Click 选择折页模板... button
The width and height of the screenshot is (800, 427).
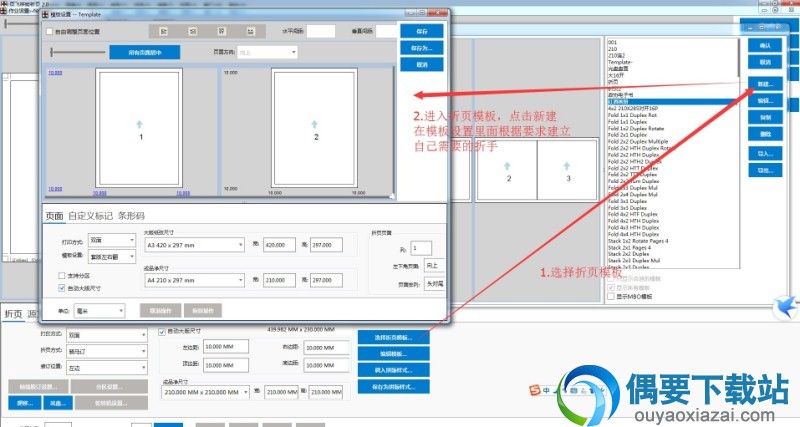pos(393,337)
